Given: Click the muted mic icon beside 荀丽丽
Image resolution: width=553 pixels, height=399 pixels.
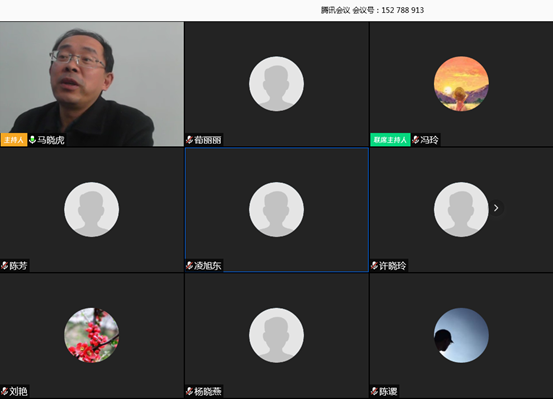Looking at the screenshot, I should pyautogui.click(x=189, y=140).
